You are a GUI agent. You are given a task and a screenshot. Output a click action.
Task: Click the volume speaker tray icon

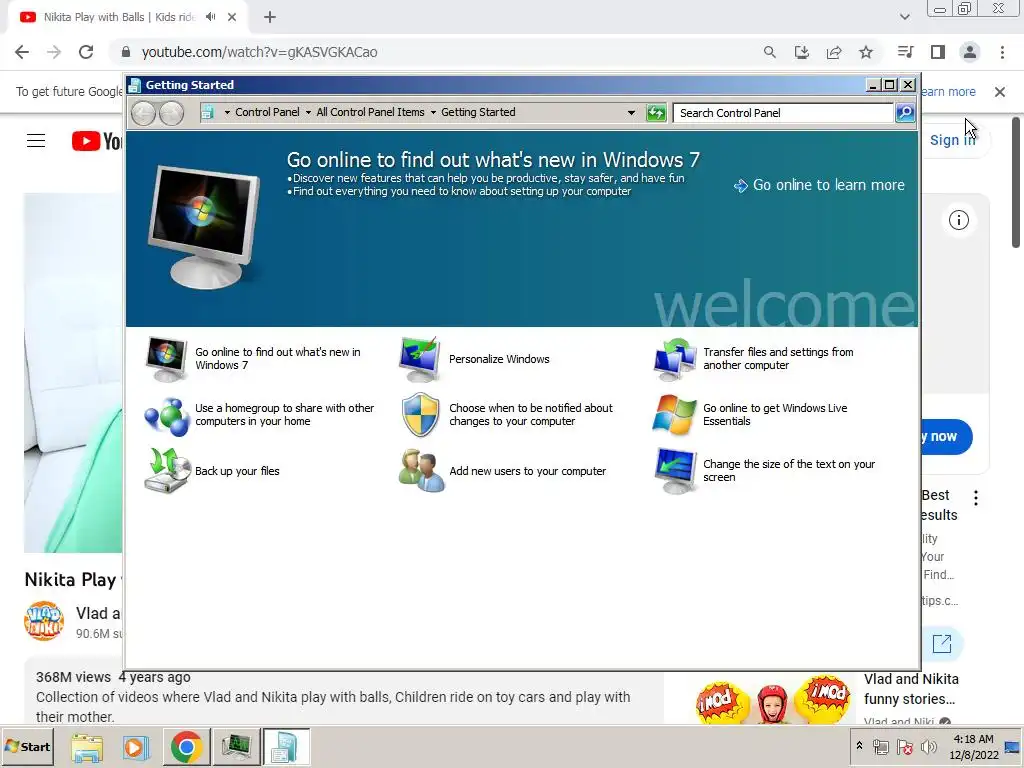click(928, 746)
